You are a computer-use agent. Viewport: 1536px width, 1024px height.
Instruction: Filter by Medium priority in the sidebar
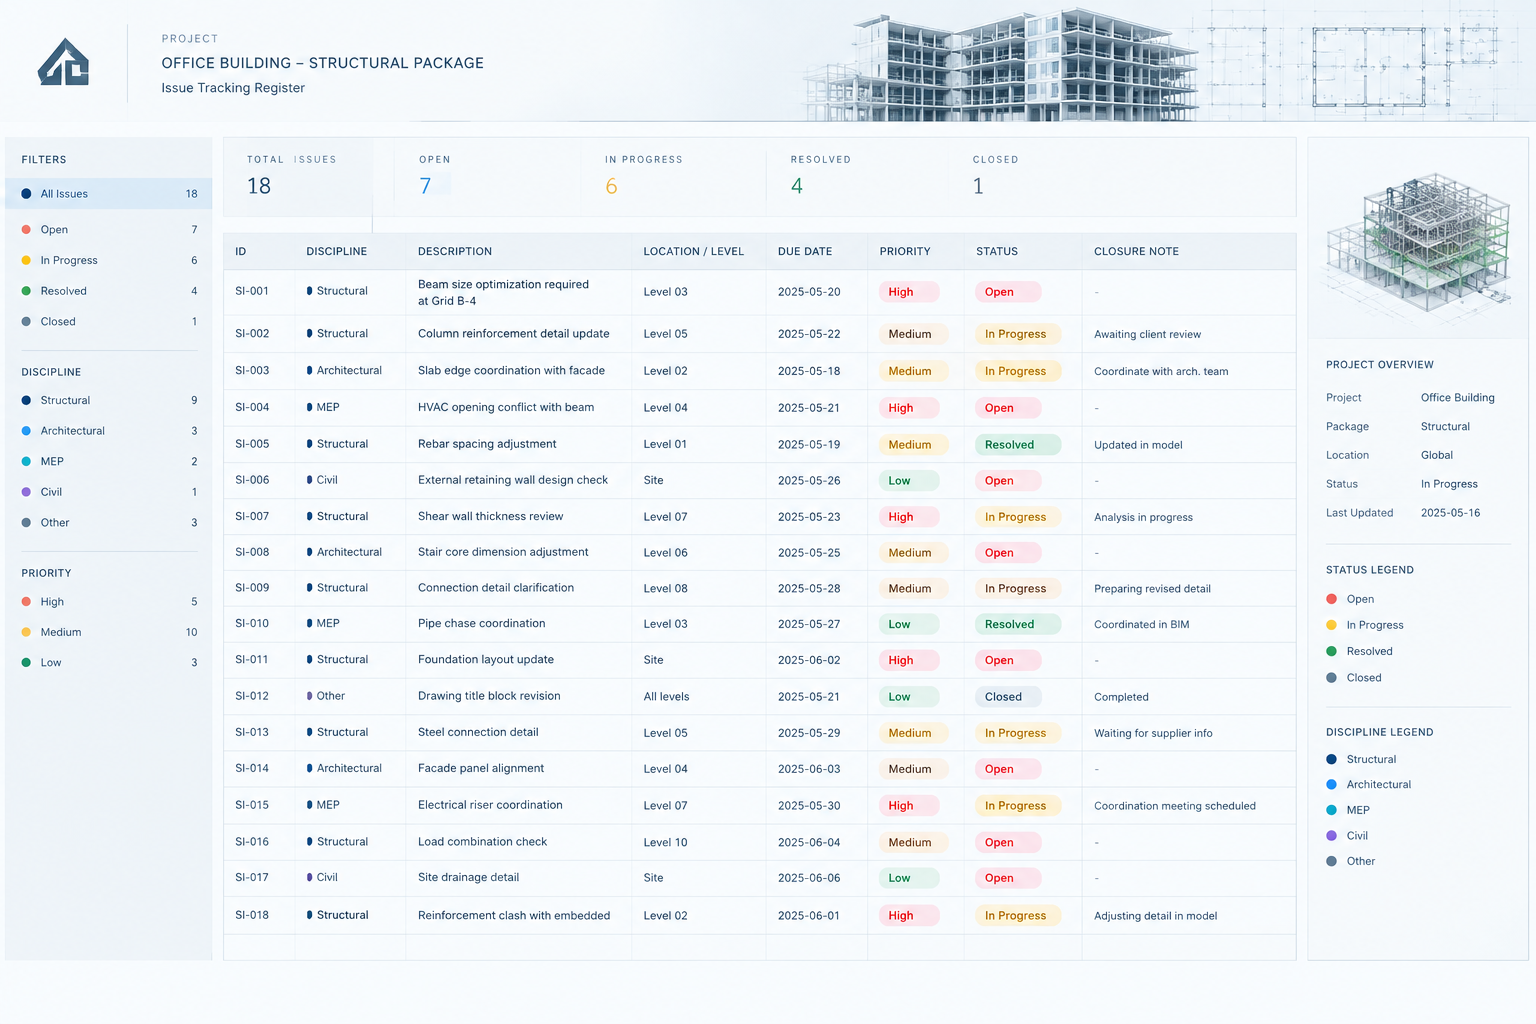click(108, 632)
